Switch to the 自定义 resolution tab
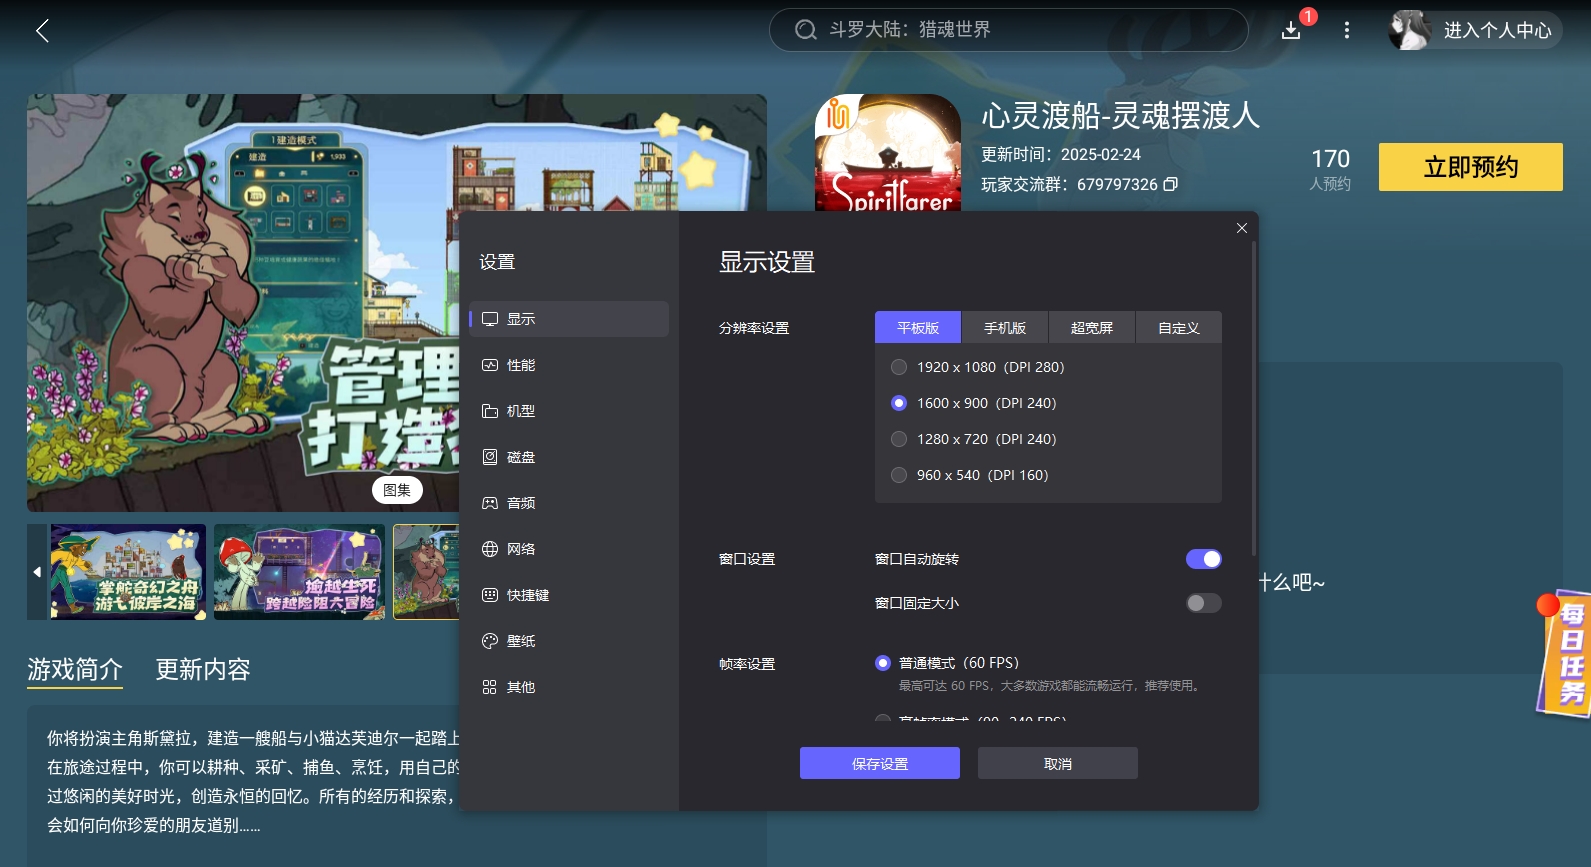This screenshot has height=867, width=1591. [1179, 328]
